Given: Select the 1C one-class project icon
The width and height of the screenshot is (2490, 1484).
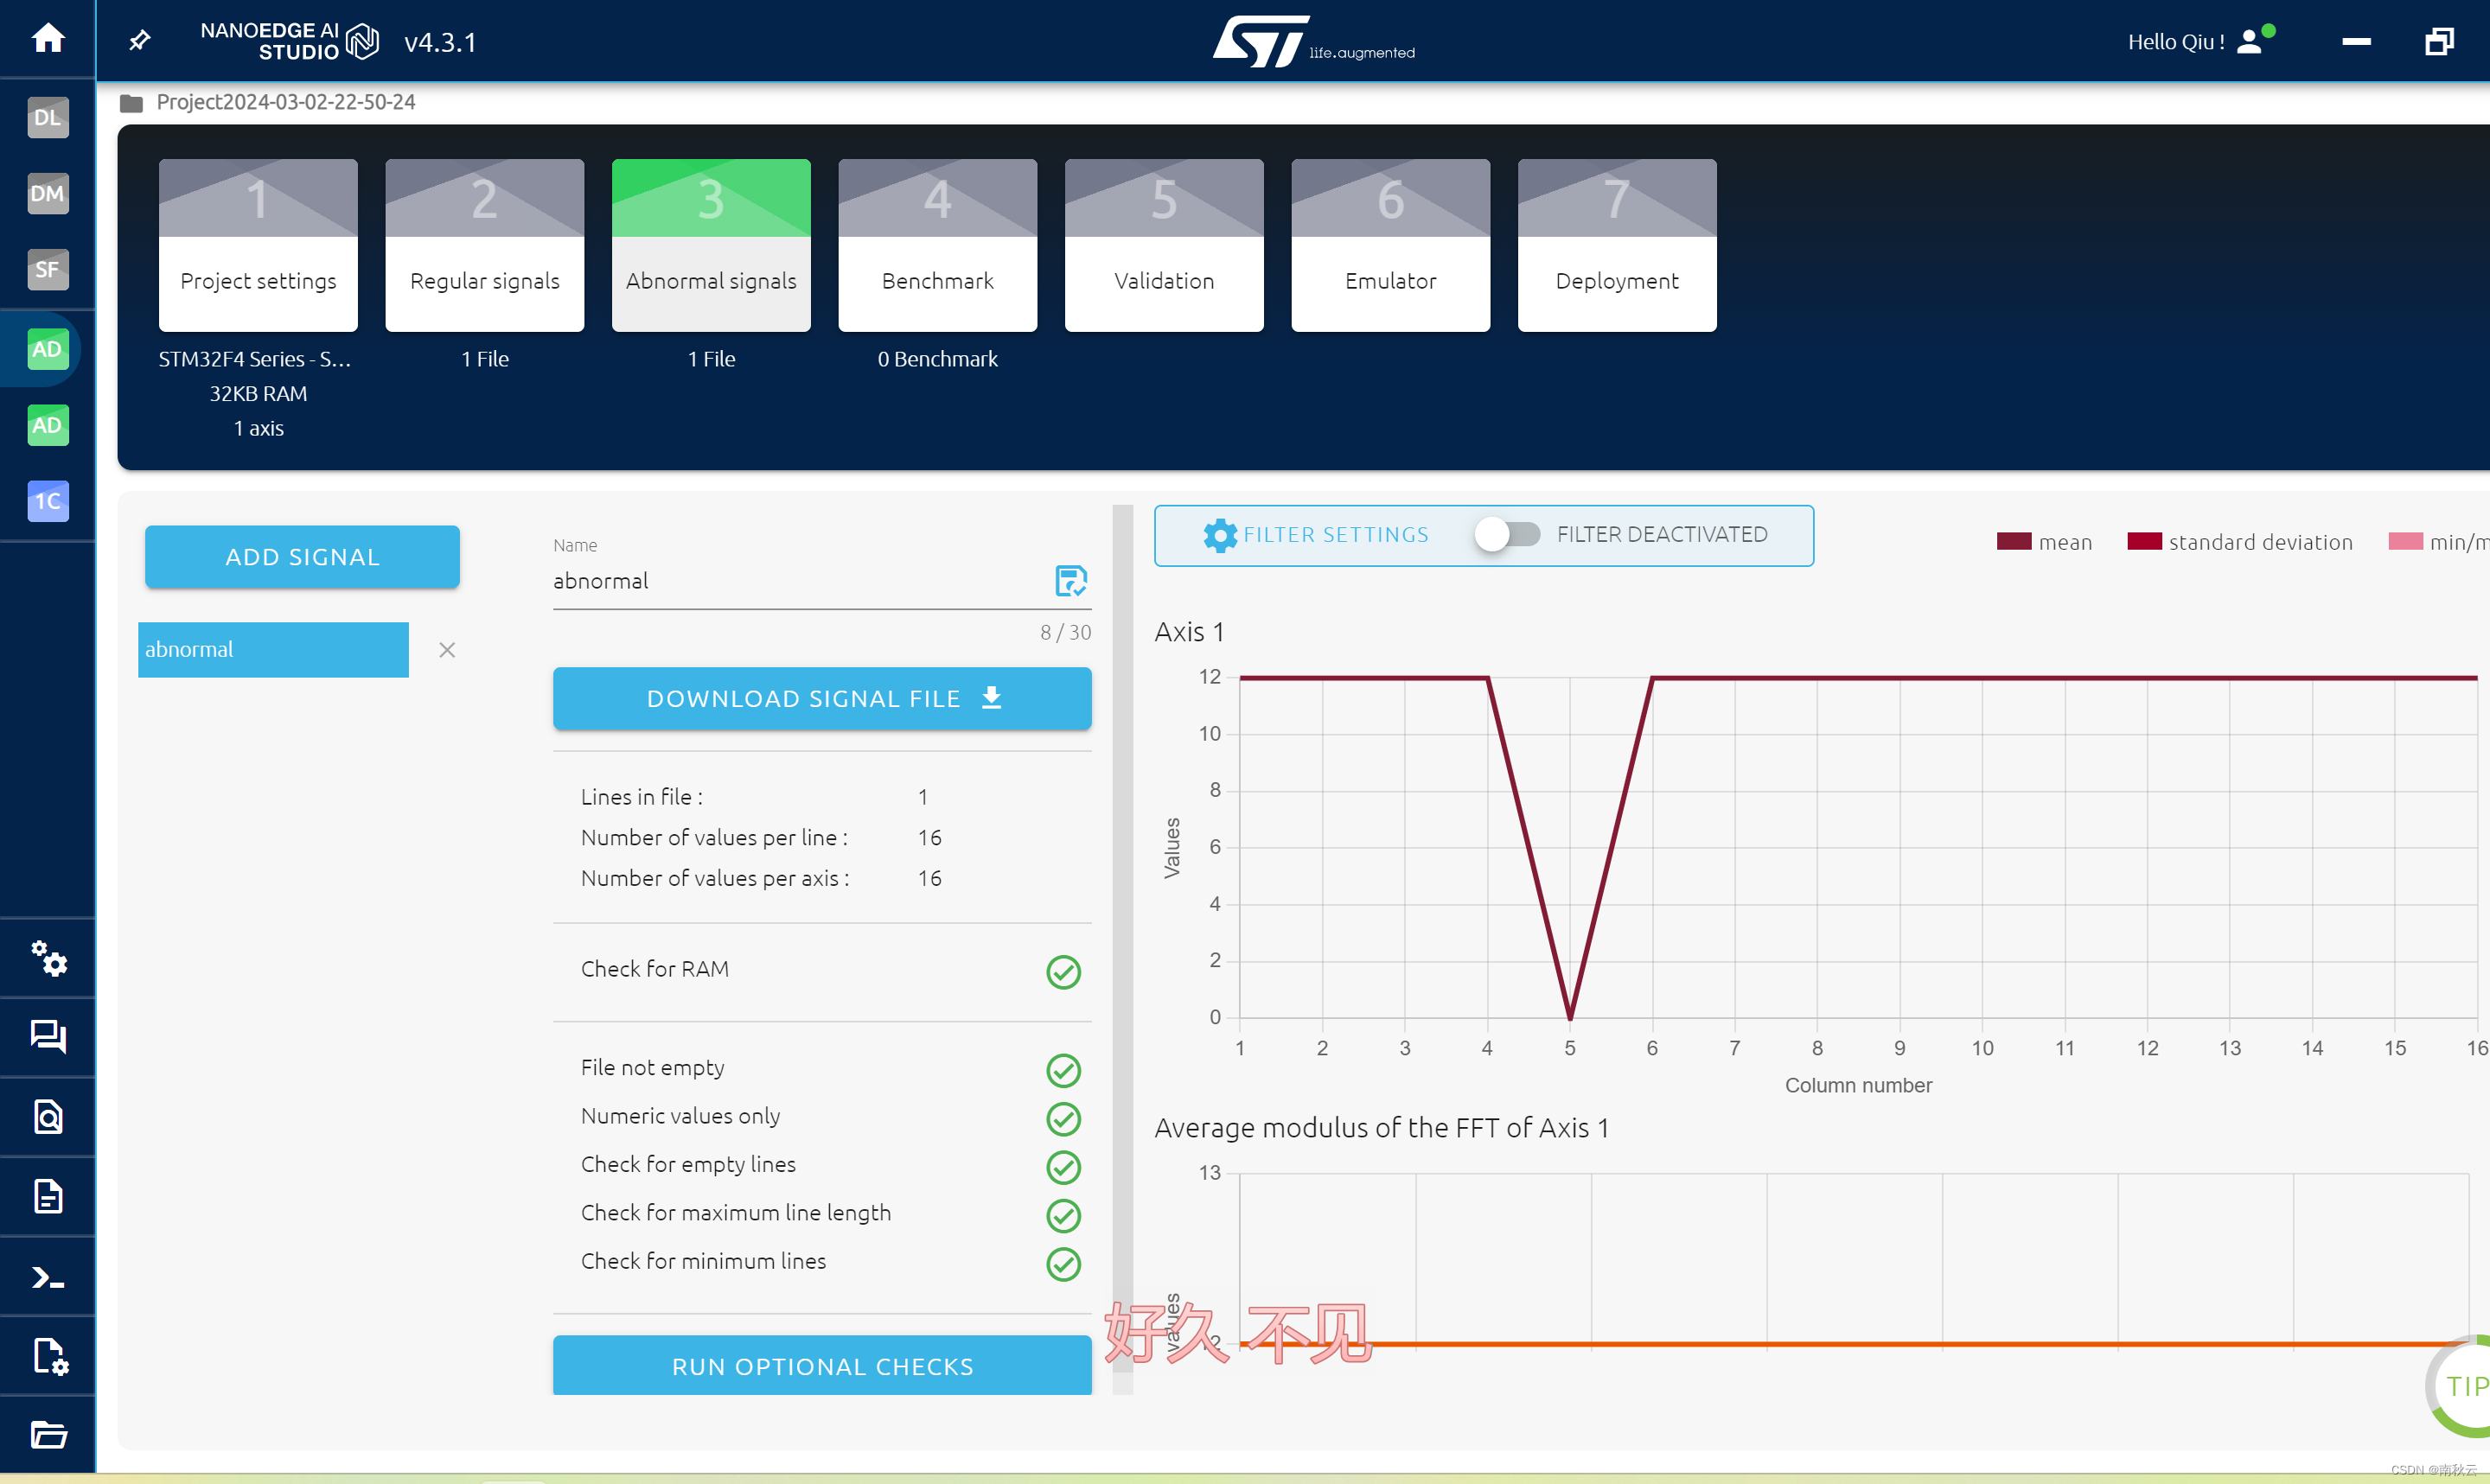Looking at the screenshot, I should click(x=47, y=501).
